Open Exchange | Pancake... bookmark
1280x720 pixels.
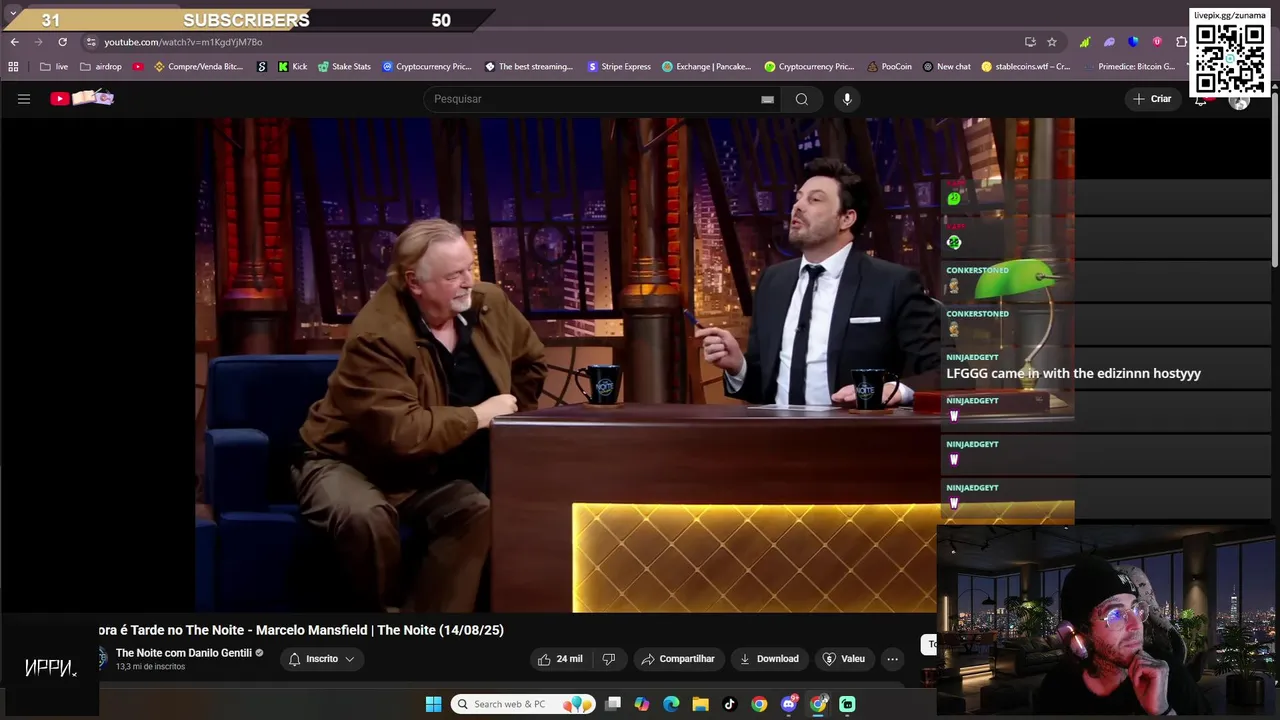706,67
